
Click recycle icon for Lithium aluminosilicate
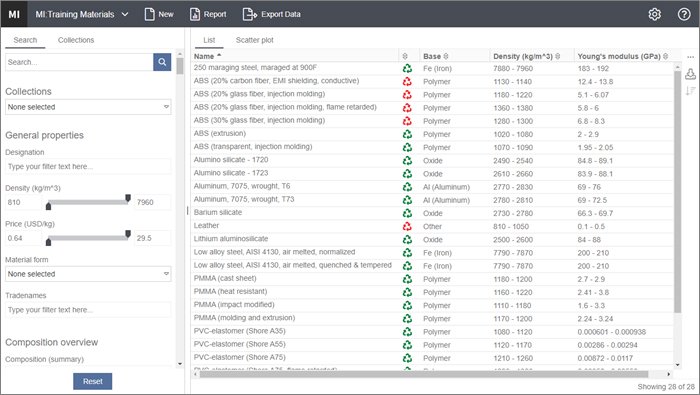[x=407, y=240]
